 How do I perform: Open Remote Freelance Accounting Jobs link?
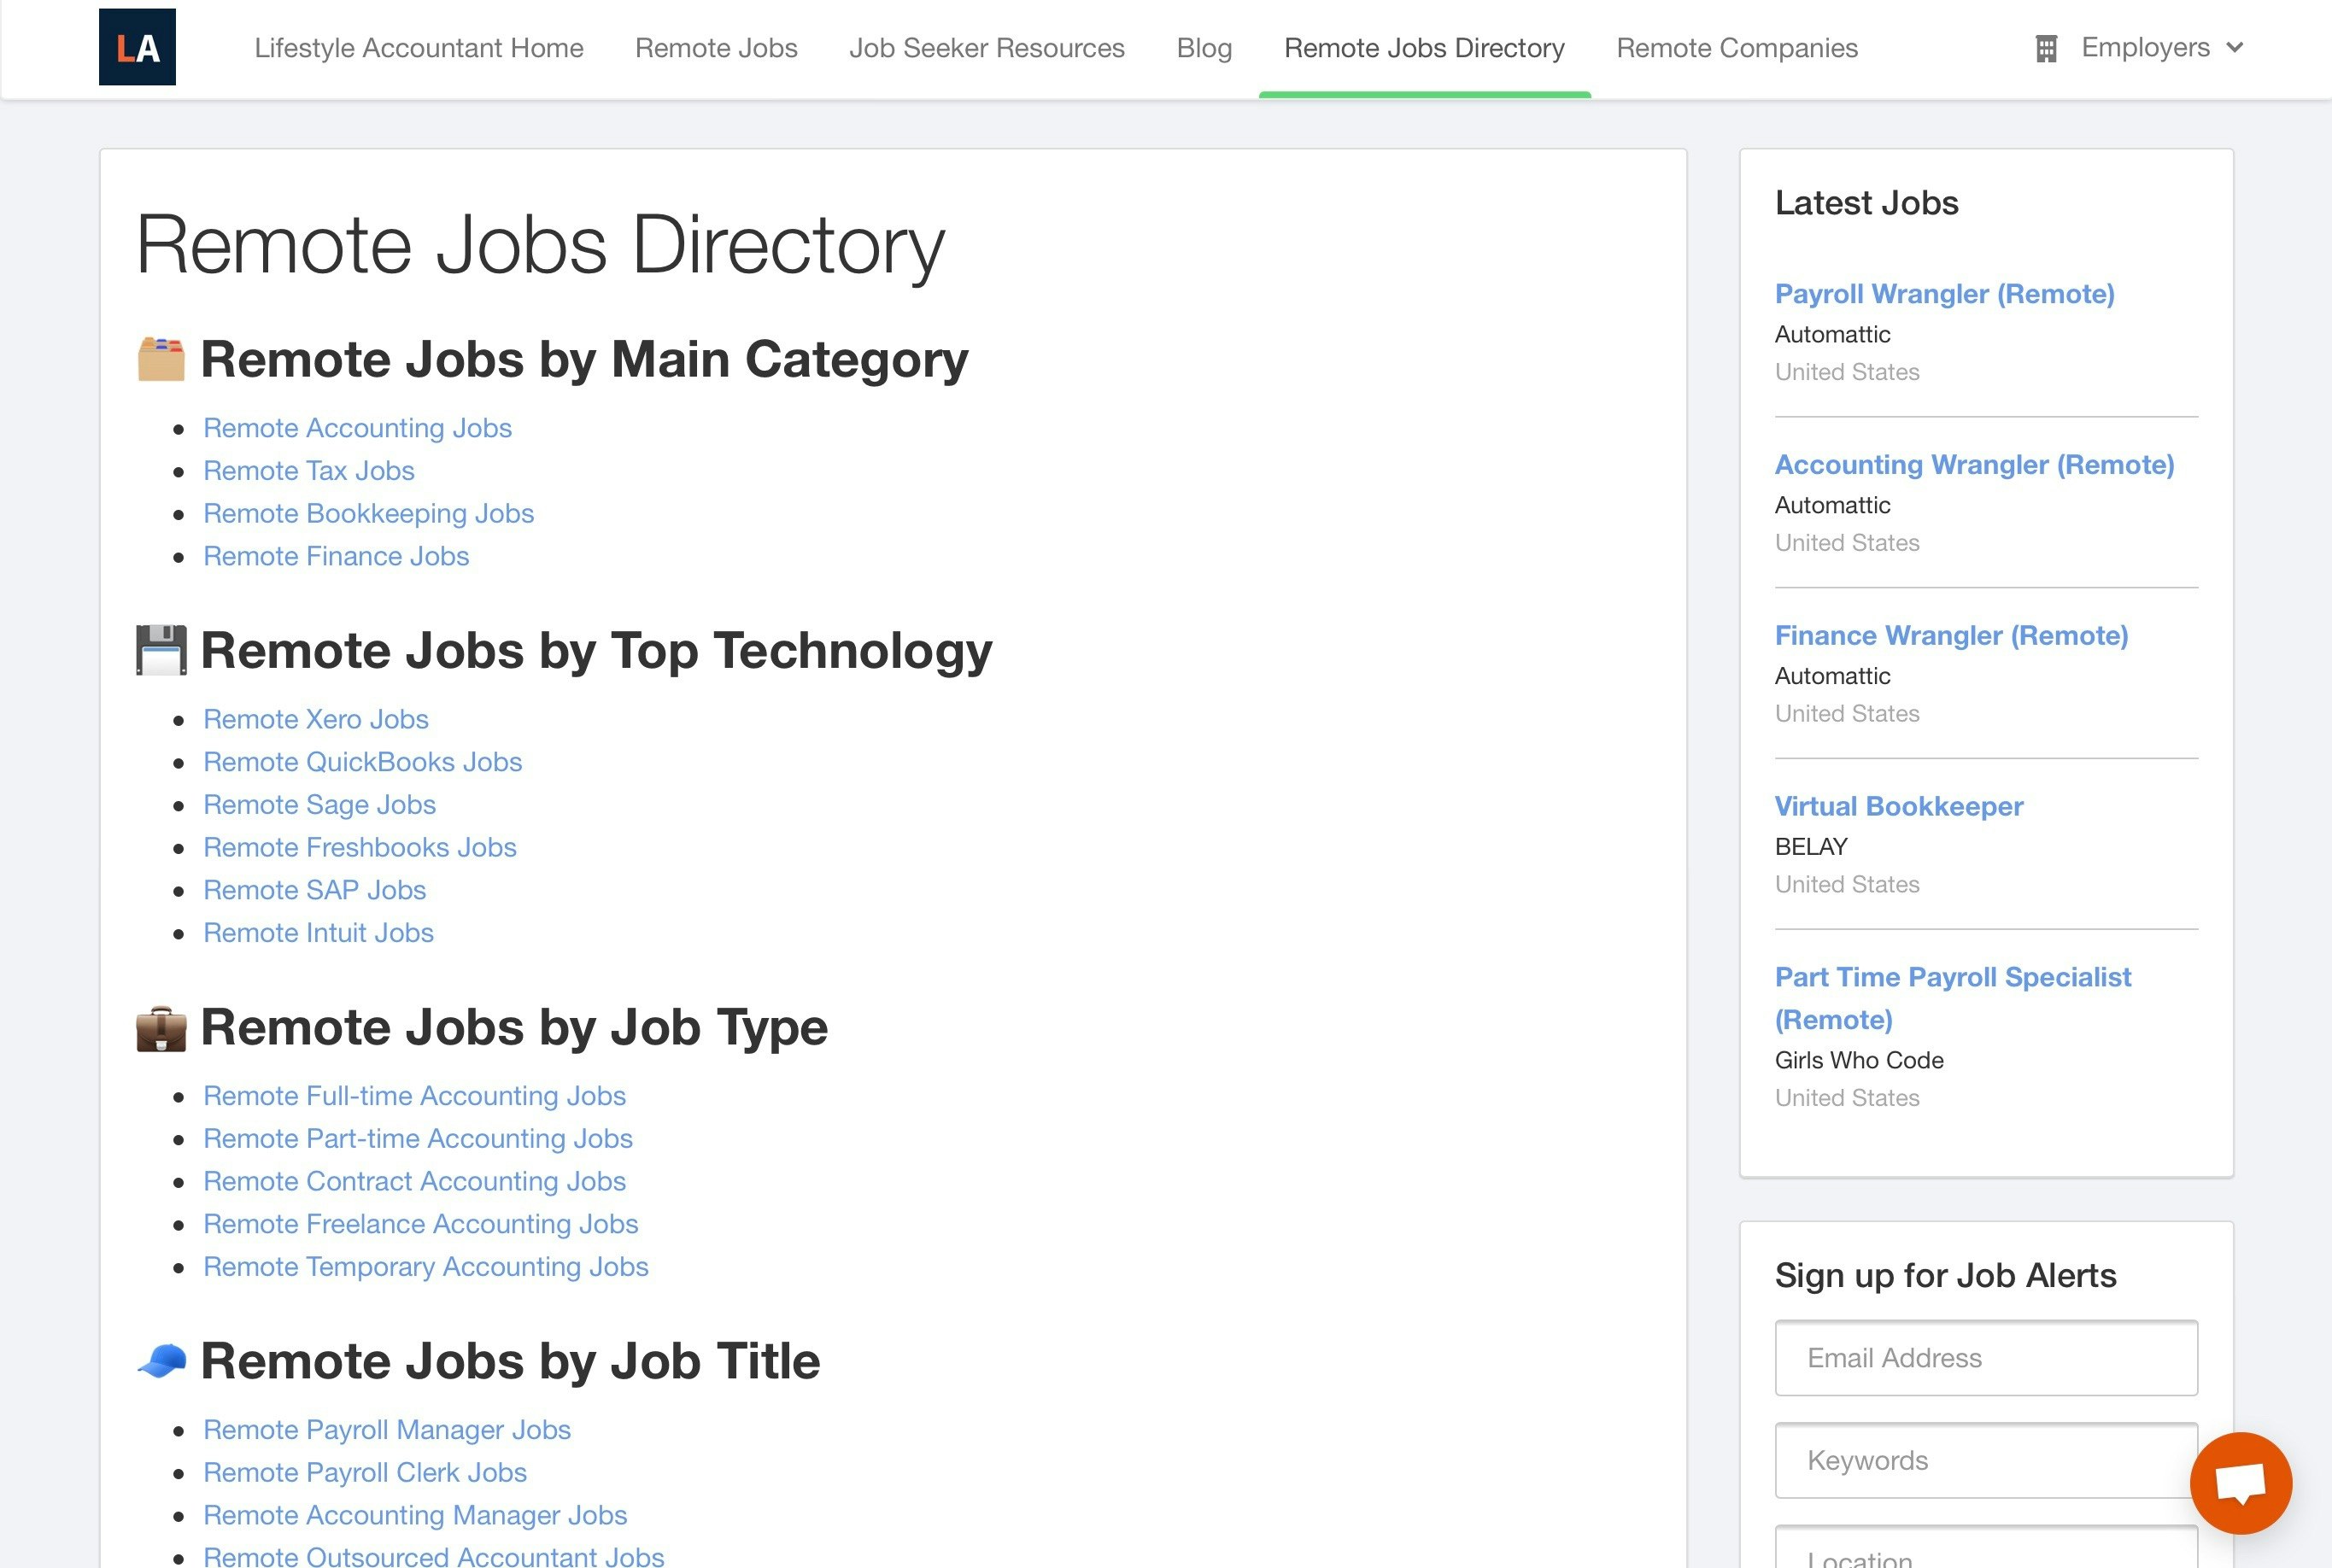point(420,1224)
